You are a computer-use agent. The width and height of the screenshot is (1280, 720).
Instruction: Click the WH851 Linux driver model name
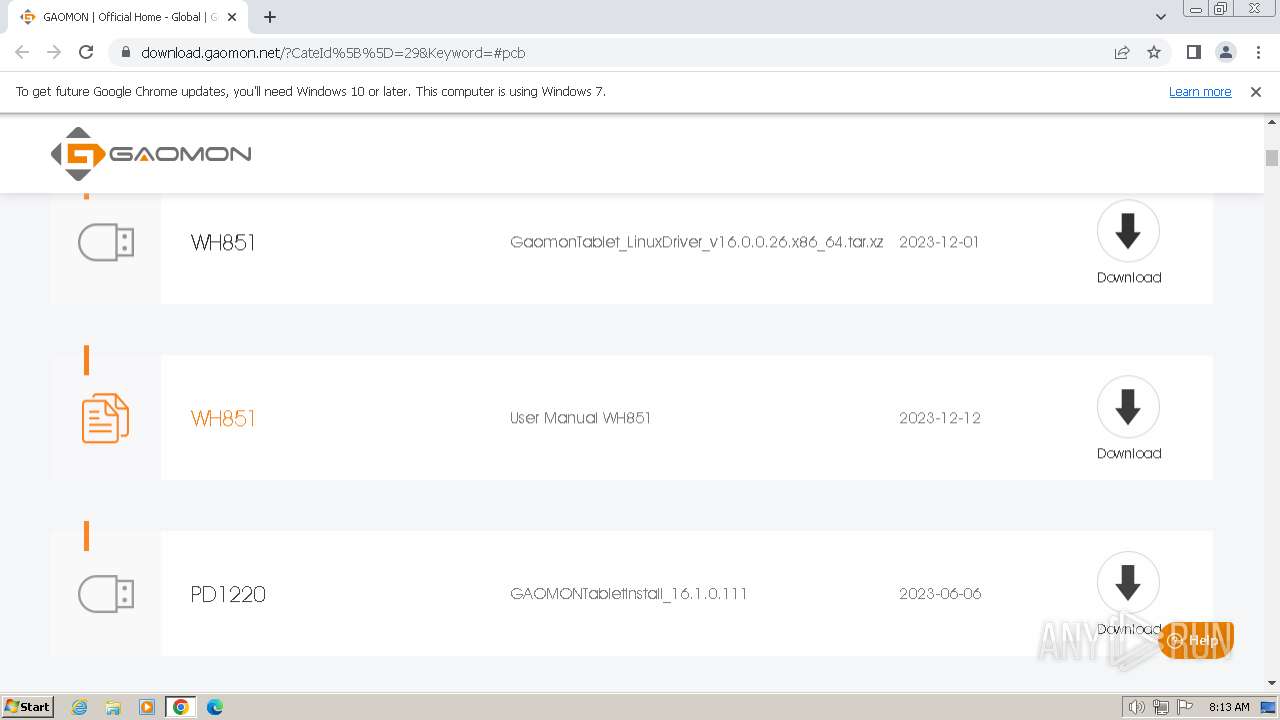coord(223,242)
